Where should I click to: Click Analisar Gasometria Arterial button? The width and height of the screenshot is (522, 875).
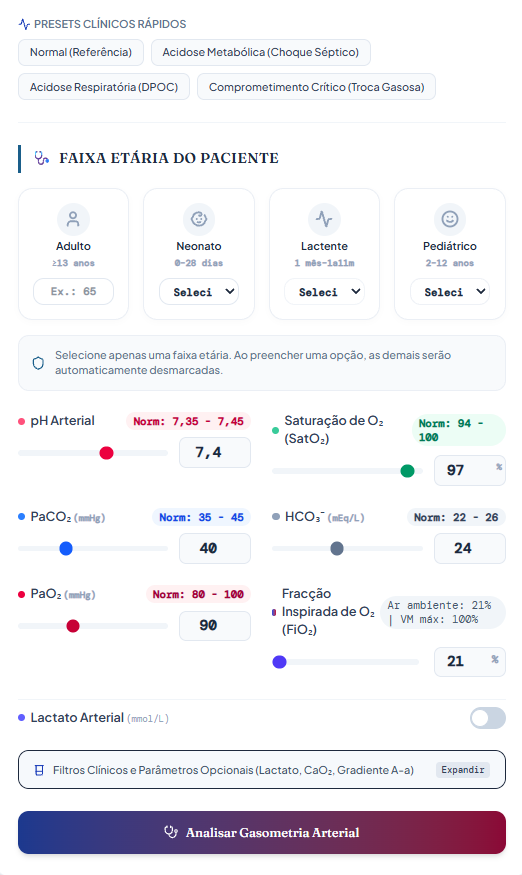coord(262,833)
